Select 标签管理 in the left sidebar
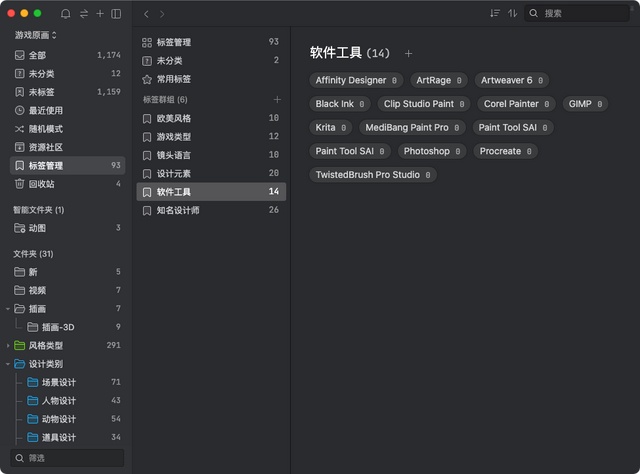 click(x=67, y=165)
